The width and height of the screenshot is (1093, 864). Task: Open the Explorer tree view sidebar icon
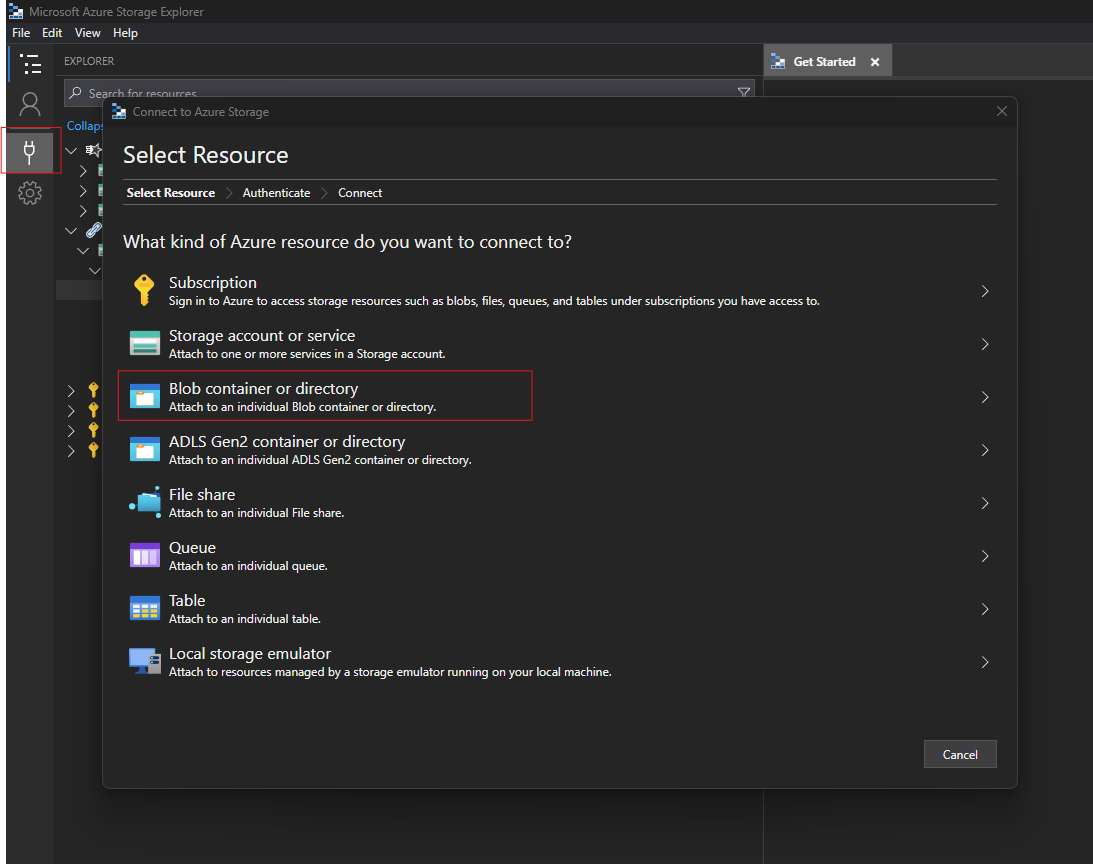(30, 64)
